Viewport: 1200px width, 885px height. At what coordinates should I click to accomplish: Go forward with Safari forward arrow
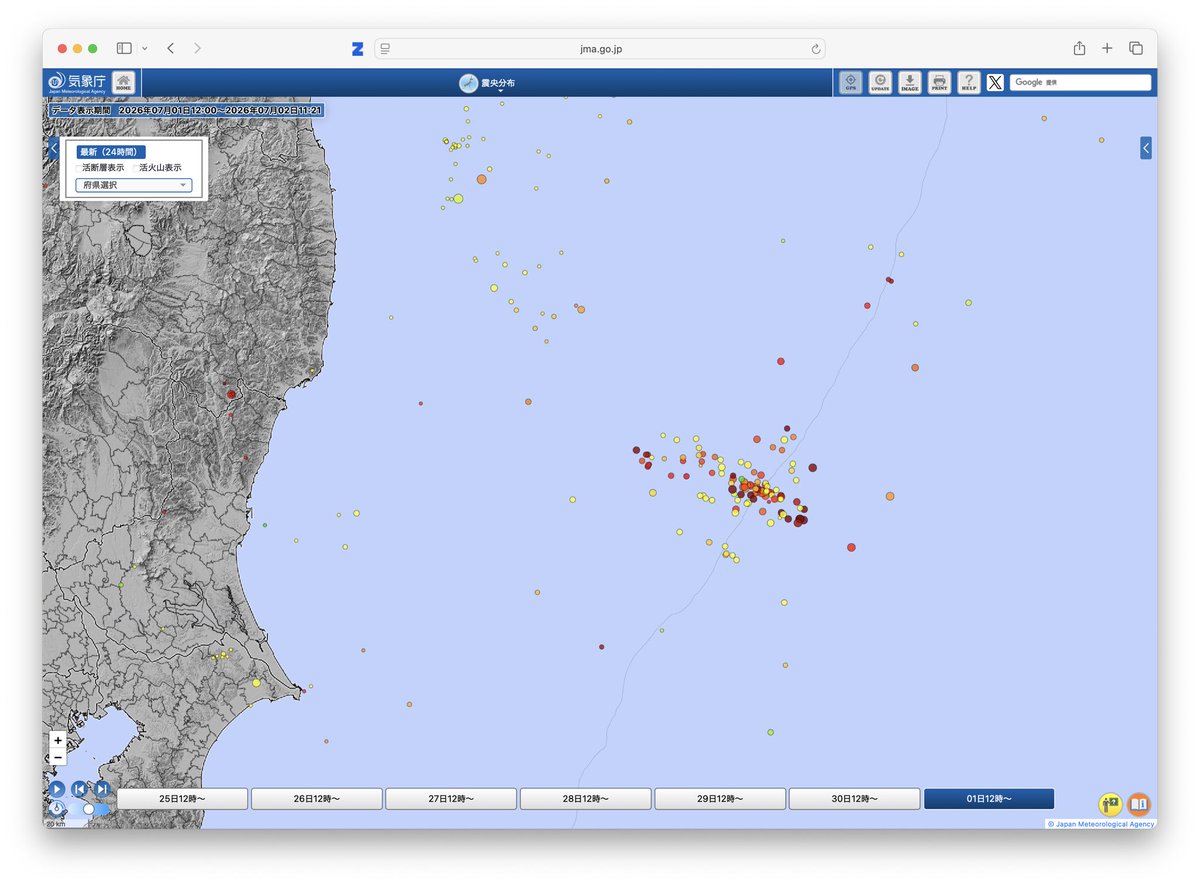click(x=197, y=48)
